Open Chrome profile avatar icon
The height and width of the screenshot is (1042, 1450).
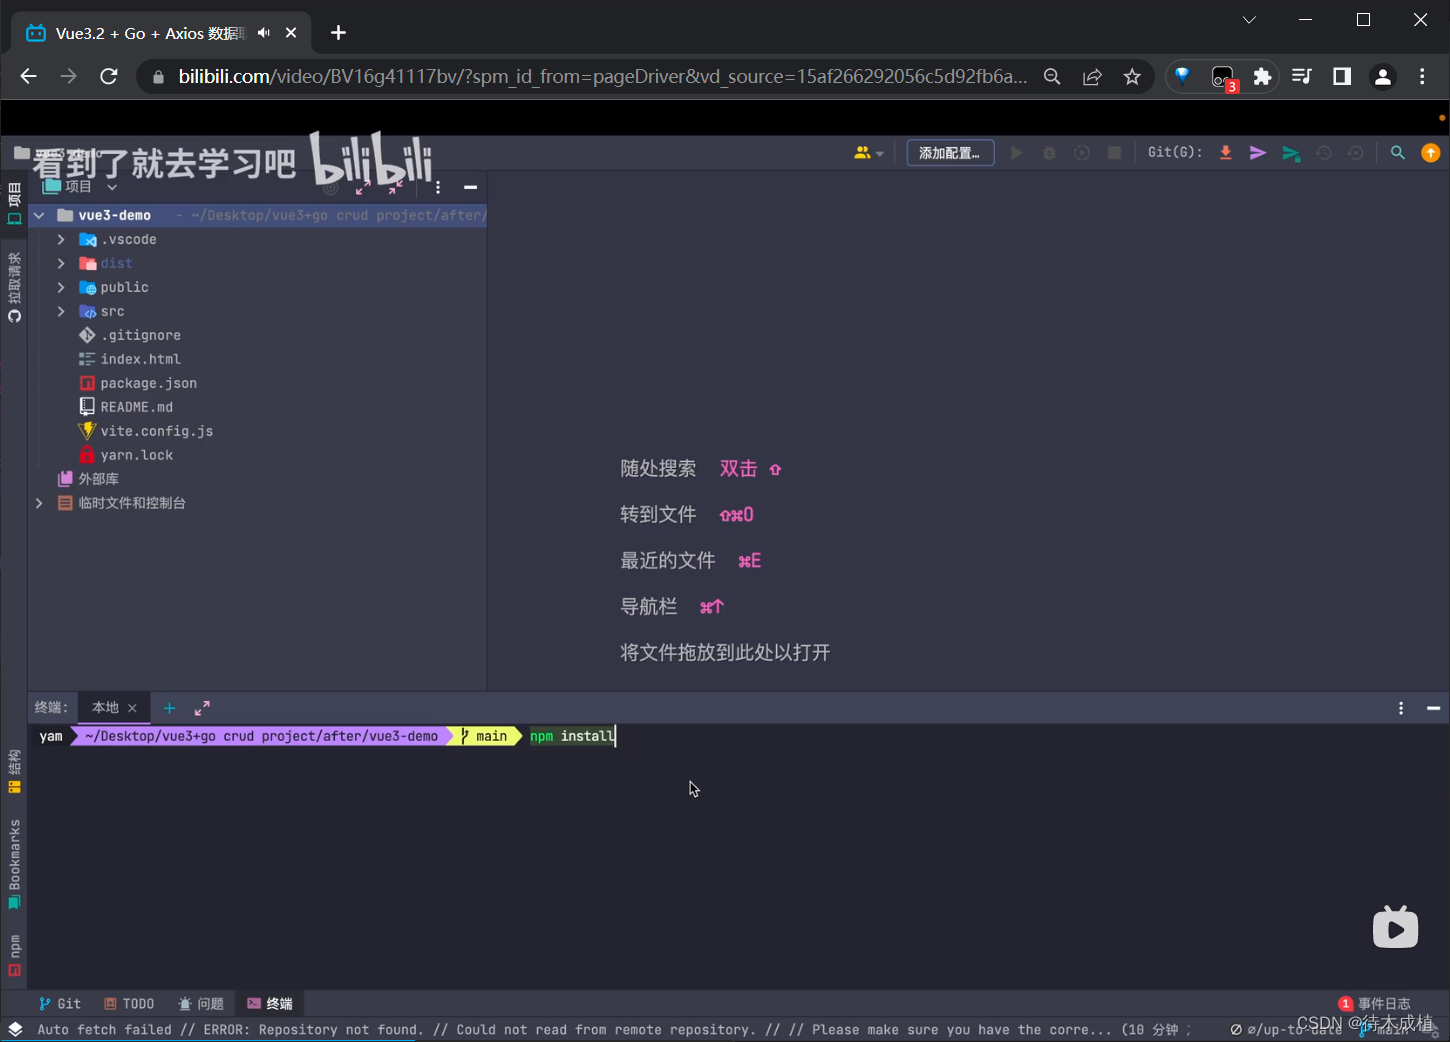pos(1383,77)
